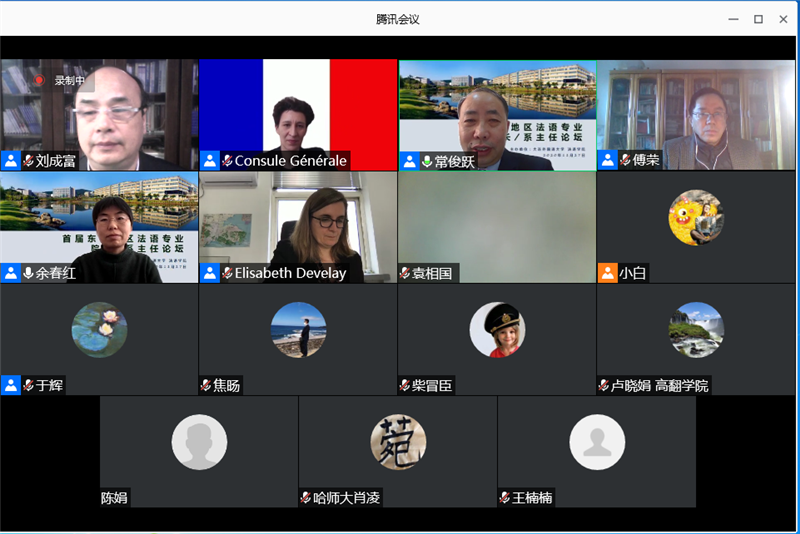Click the muted mic icon next to 袁相国
Image resolution: width=800 pixels, height=534 pixels.
(405, 273)
